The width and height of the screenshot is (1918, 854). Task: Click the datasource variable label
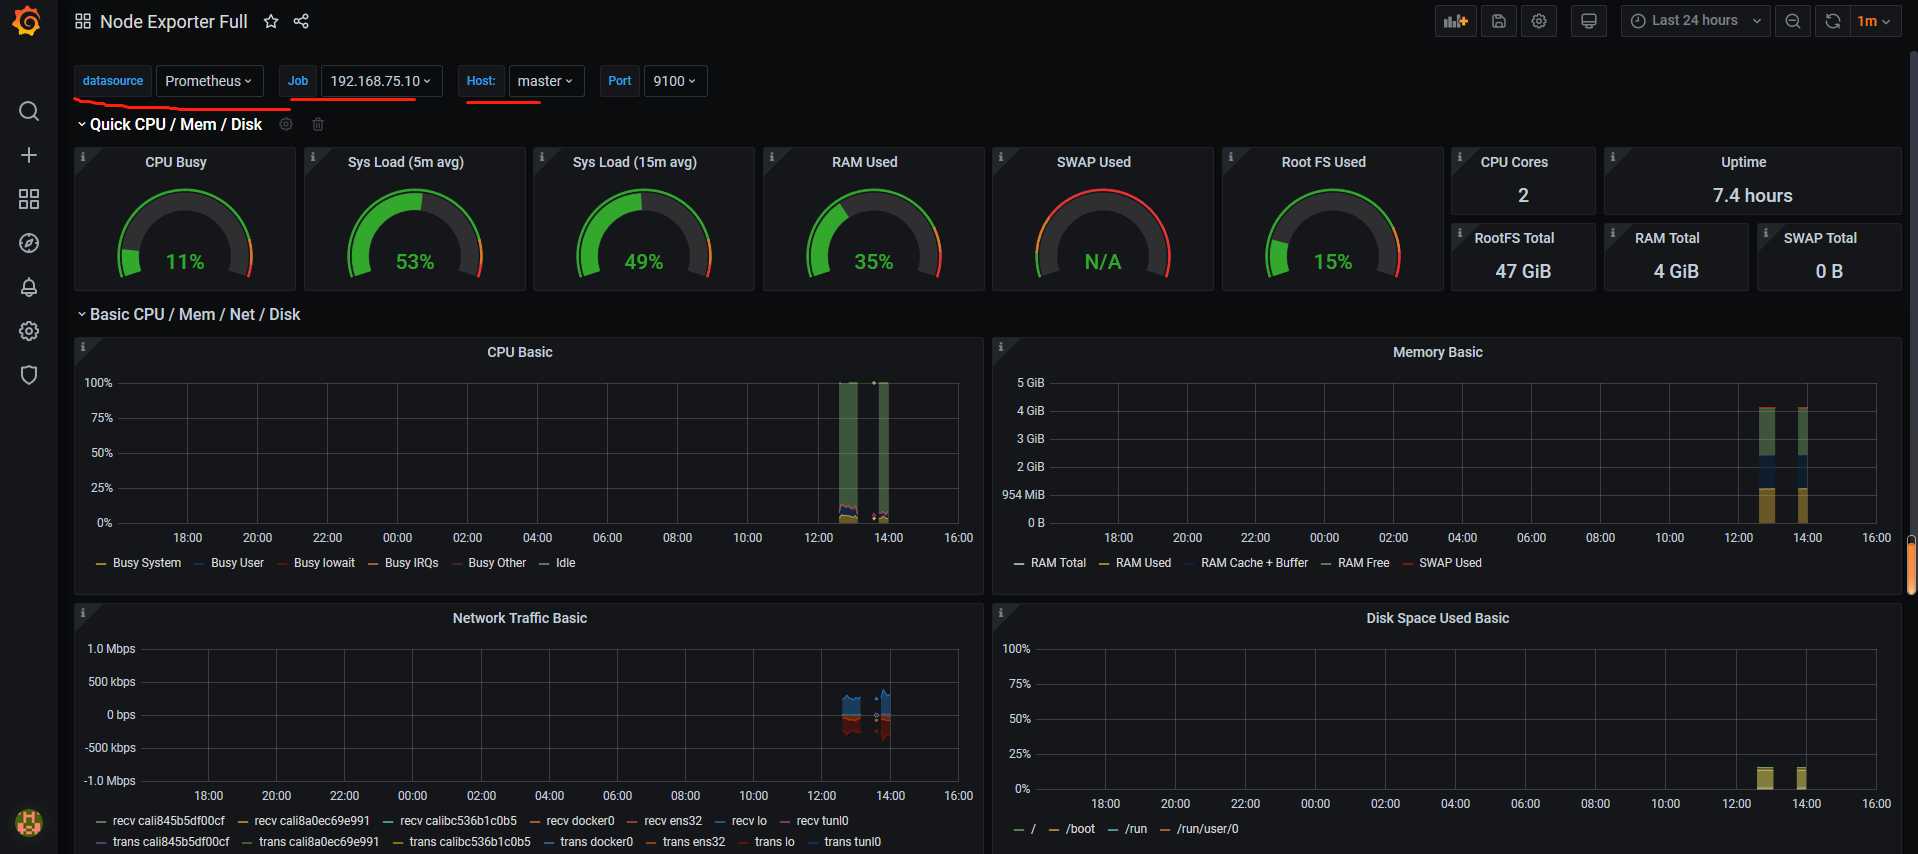(x=113, y=81)
